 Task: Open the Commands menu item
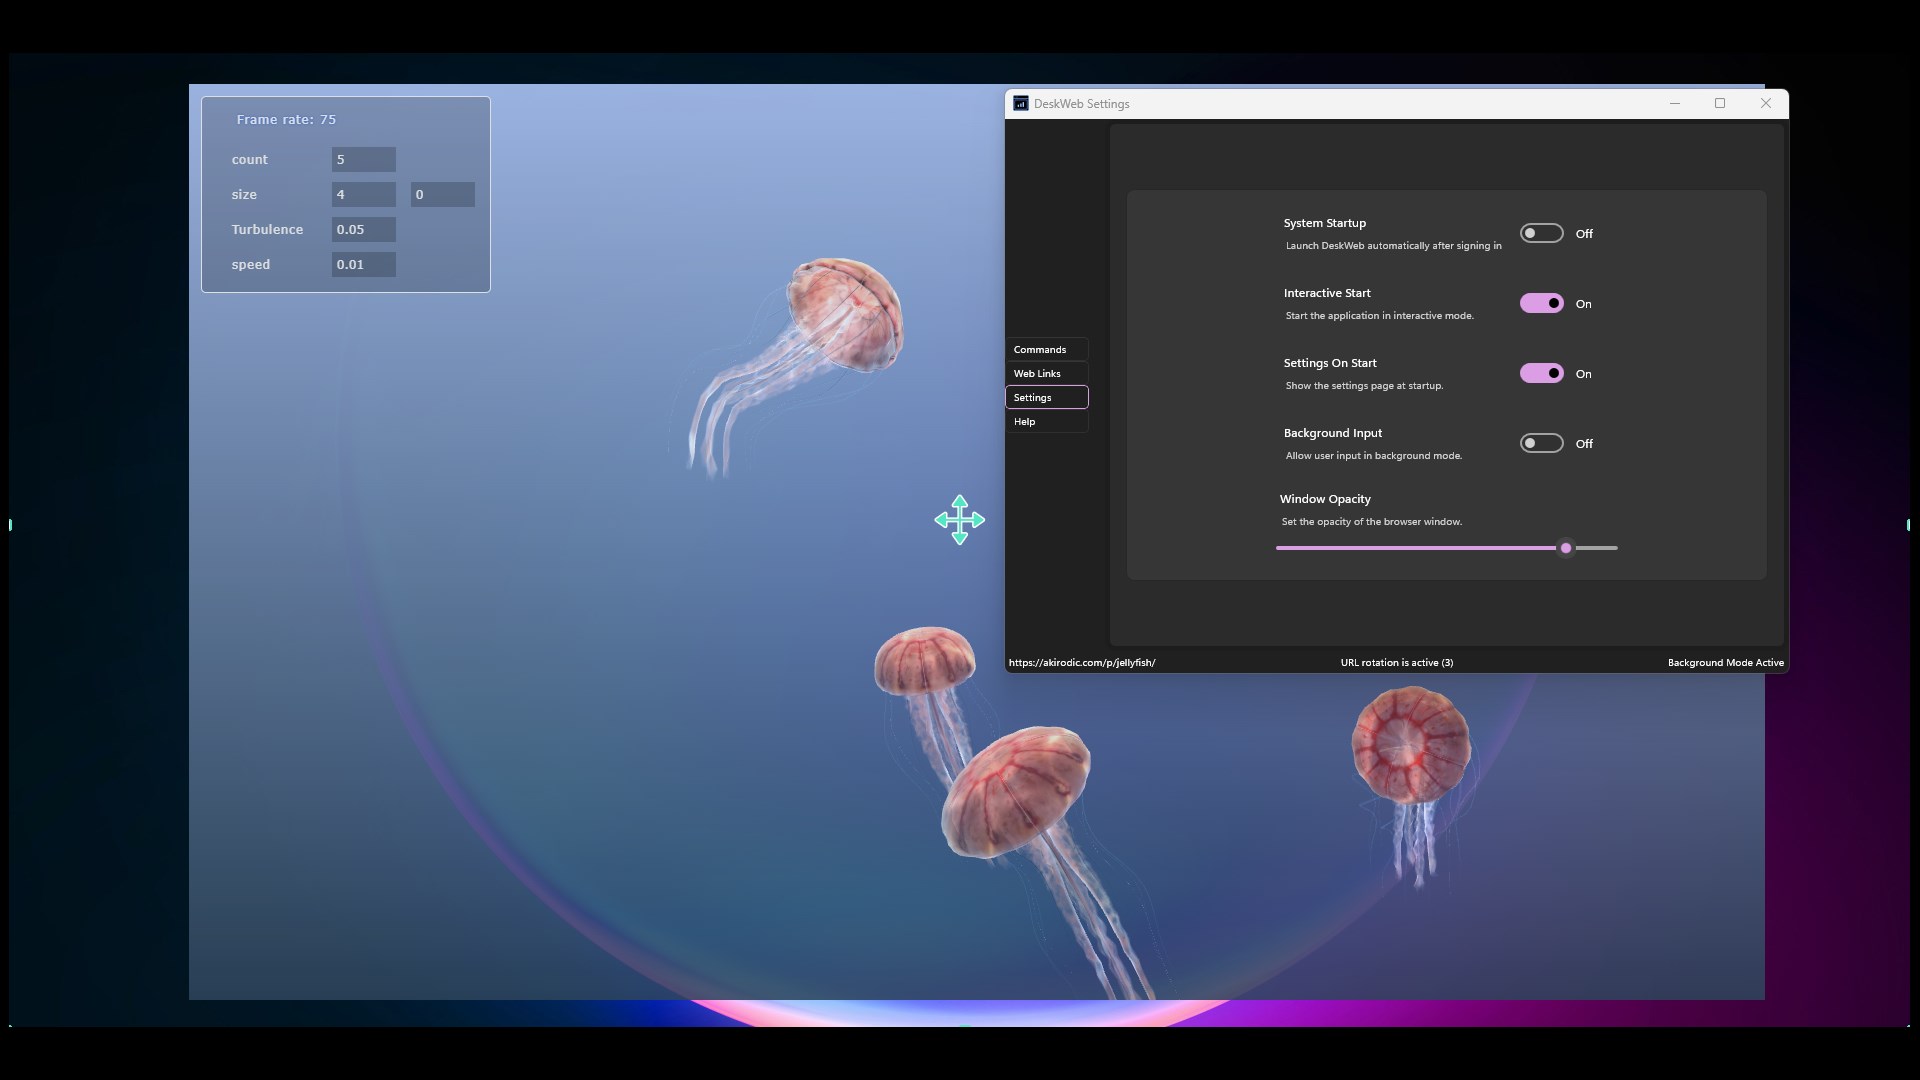point(1046,349)
